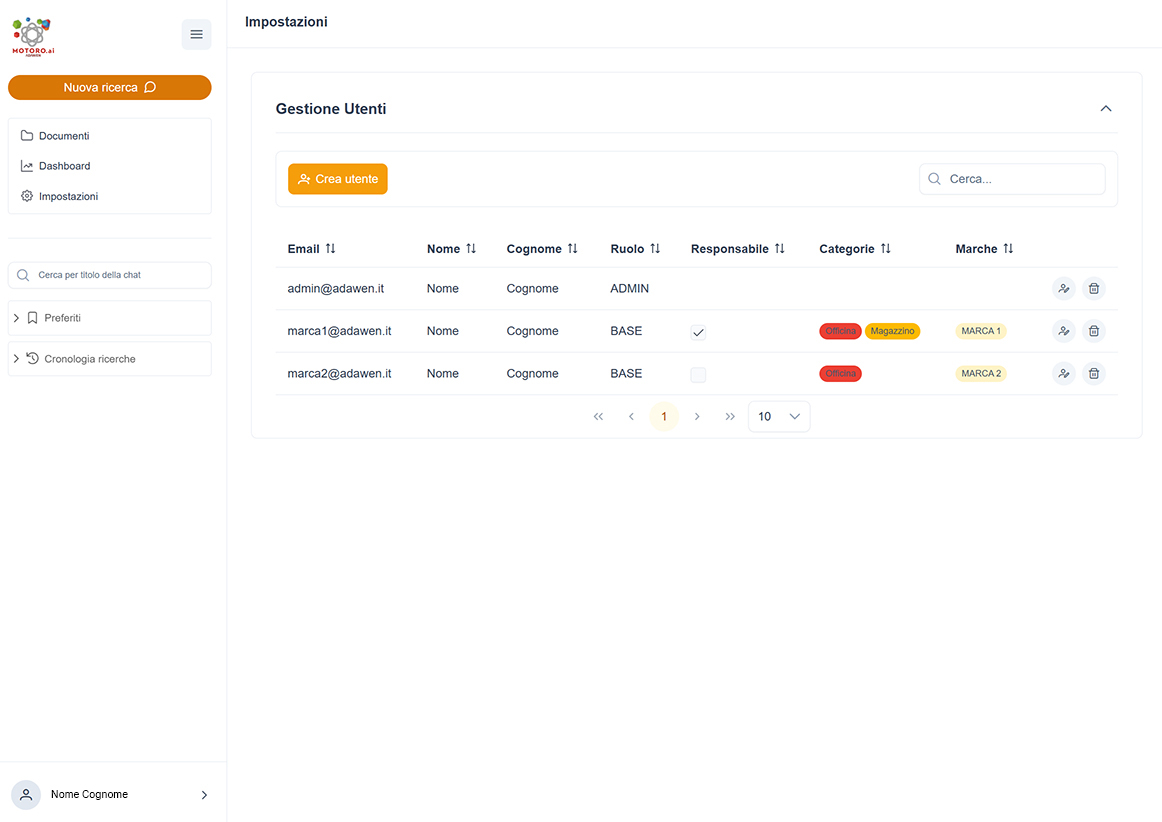The height and width of the screenshot is (822, 1162).
Task: Delete the marca2@adawen.it user
Action: click(1094, 374)
